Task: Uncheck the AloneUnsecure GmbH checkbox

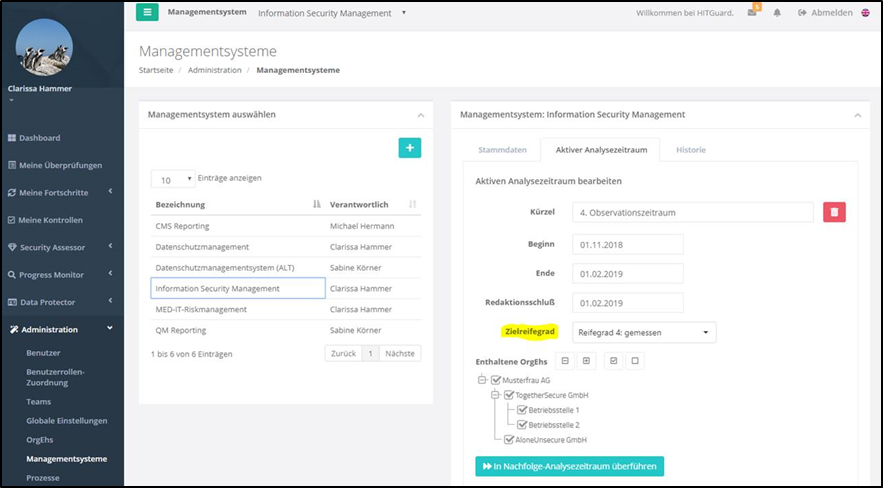Action: [x=508, y=439]
